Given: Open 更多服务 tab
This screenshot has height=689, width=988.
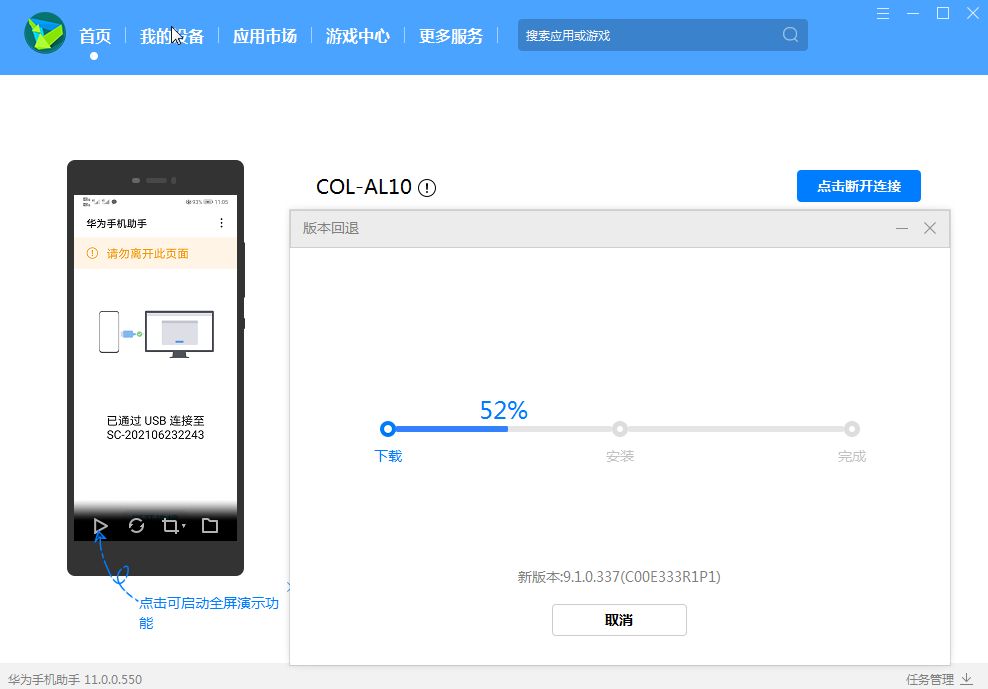Looking at the screenshot, I should tap(451, 36).
